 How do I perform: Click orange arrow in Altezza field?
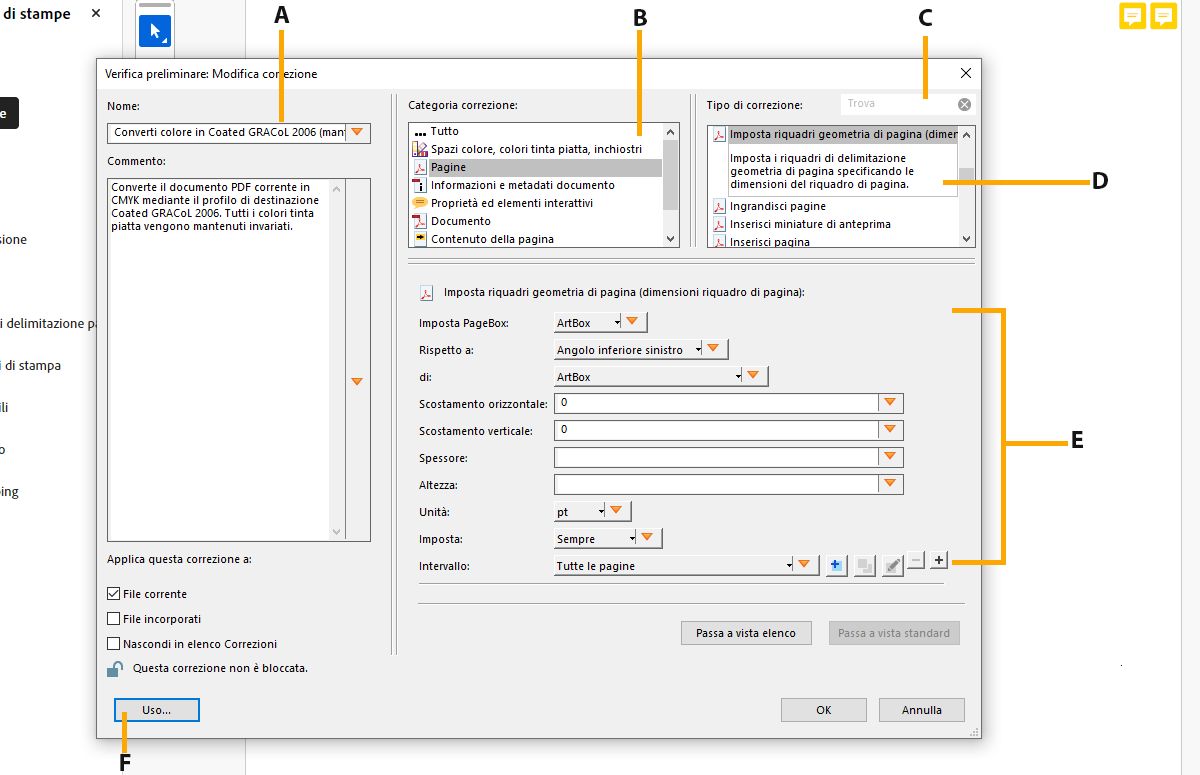[x=890, y=484]
